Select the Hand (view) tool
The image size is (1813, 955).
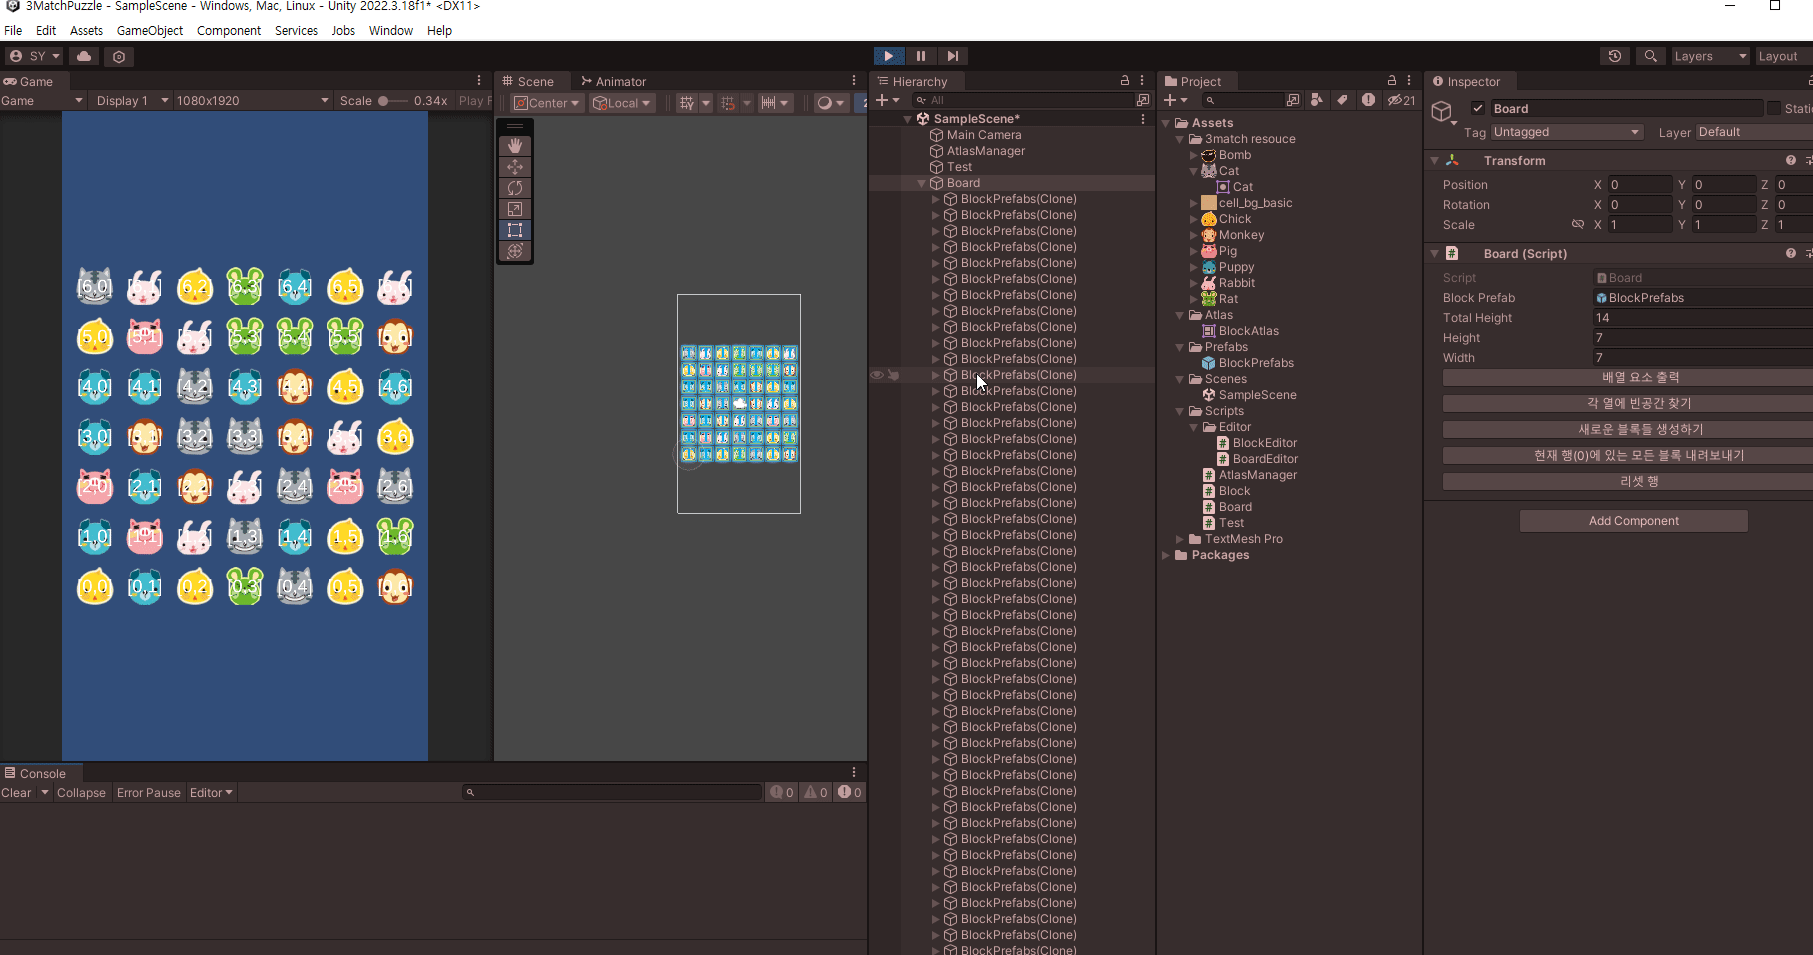(x=515, y=146)
